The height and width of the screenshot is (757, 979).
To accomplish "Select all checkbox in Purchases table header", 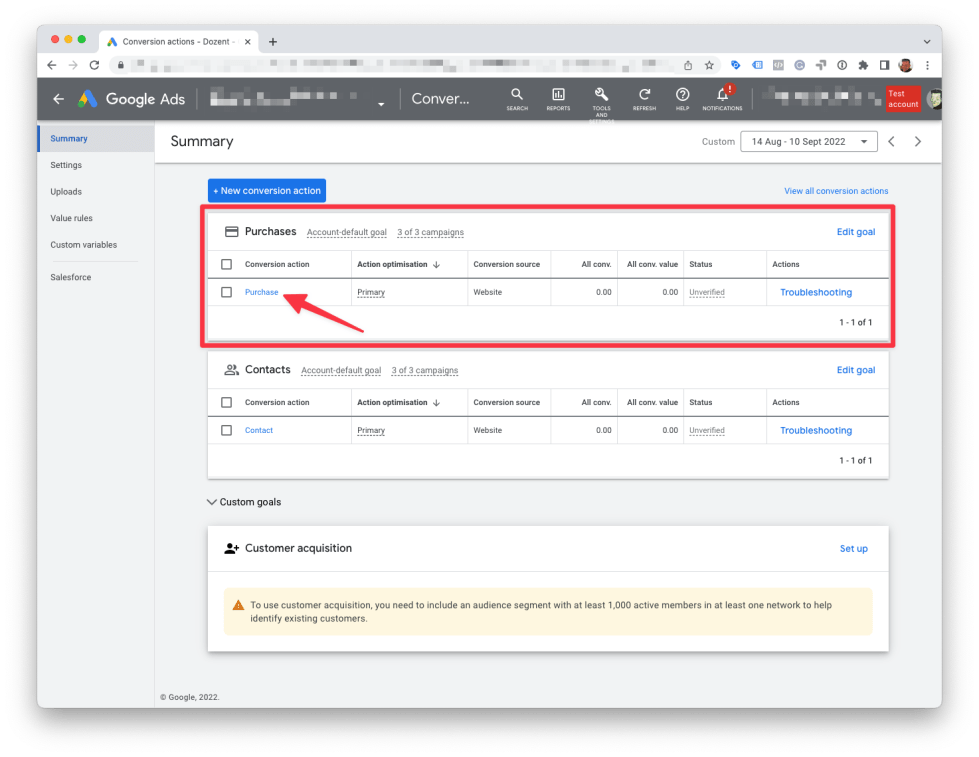I will pyautogui.click(x=226, y=264).
